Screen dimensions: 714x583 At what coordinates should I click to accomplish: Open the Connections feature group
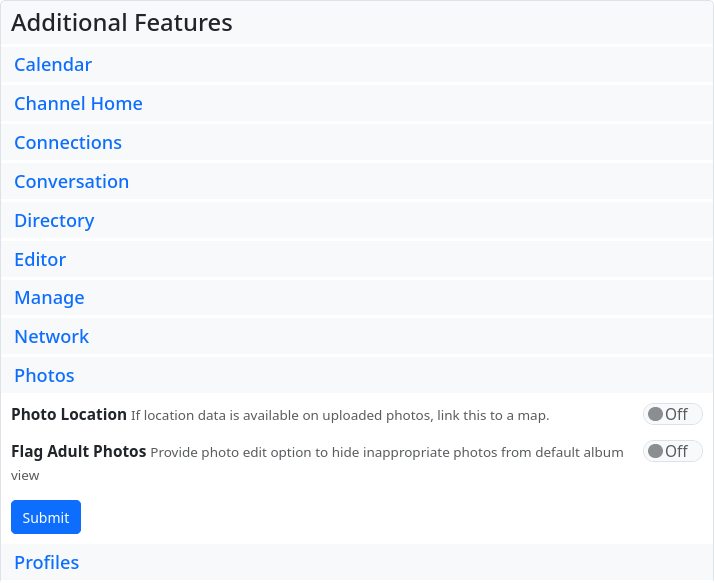click(68, 143)
